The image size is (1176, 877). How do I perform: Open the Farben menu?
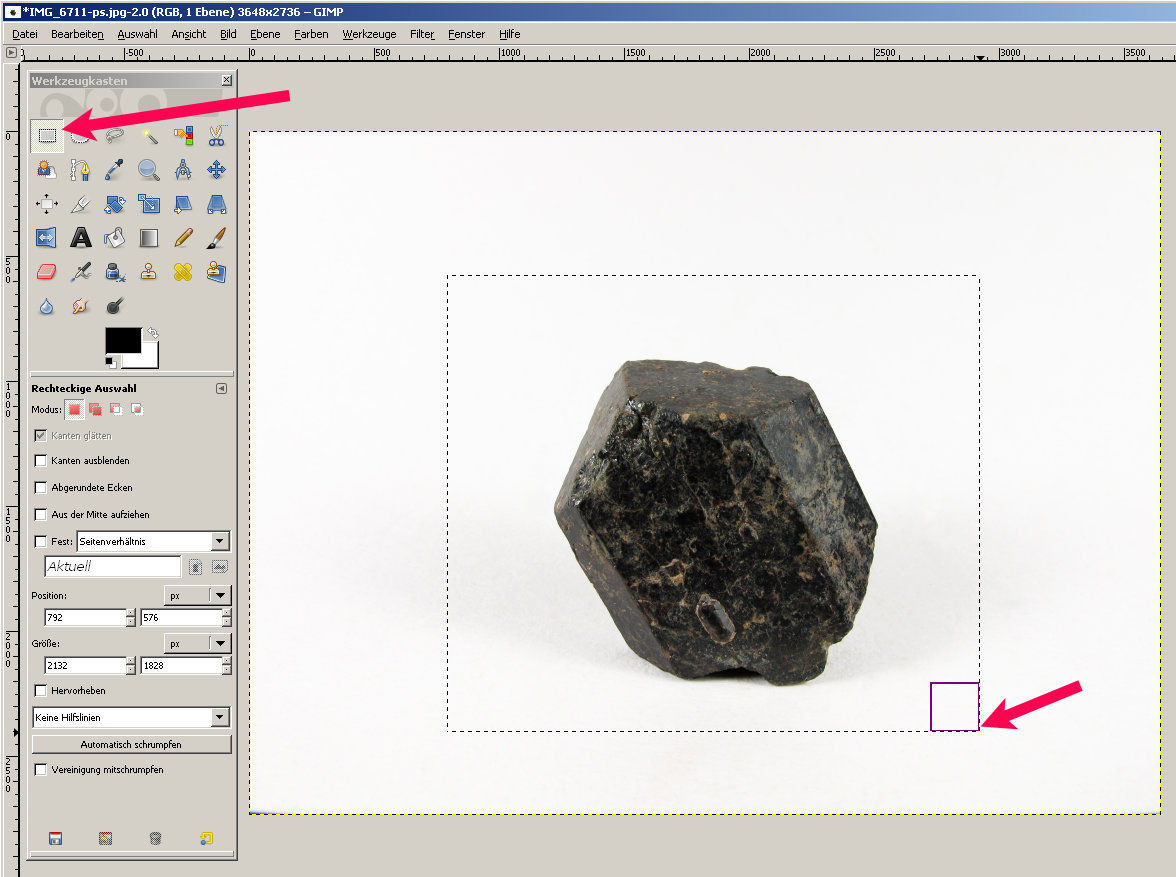pos(311,34)
